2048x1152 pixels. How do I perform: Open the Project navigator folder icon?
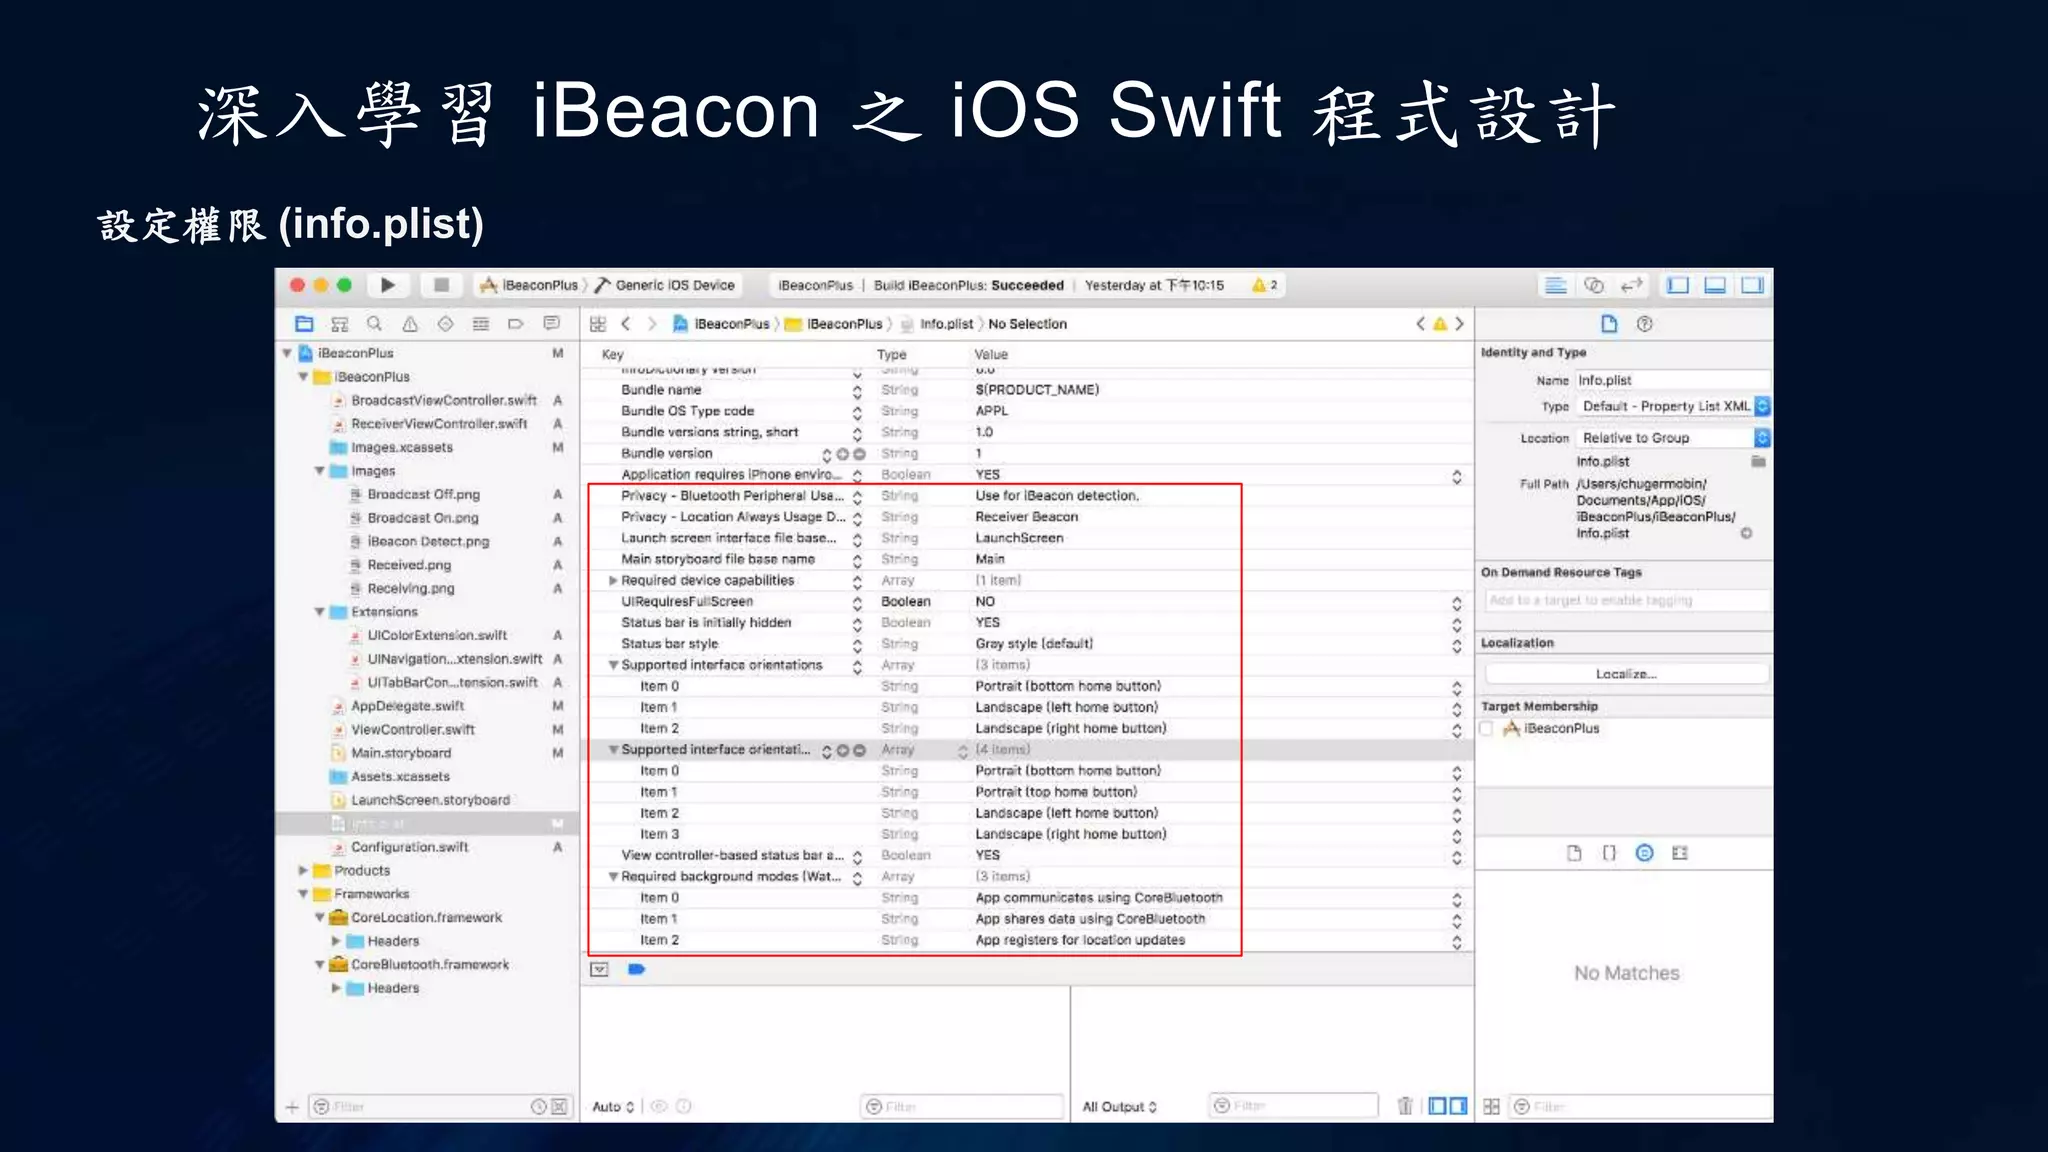pos(304,324)
